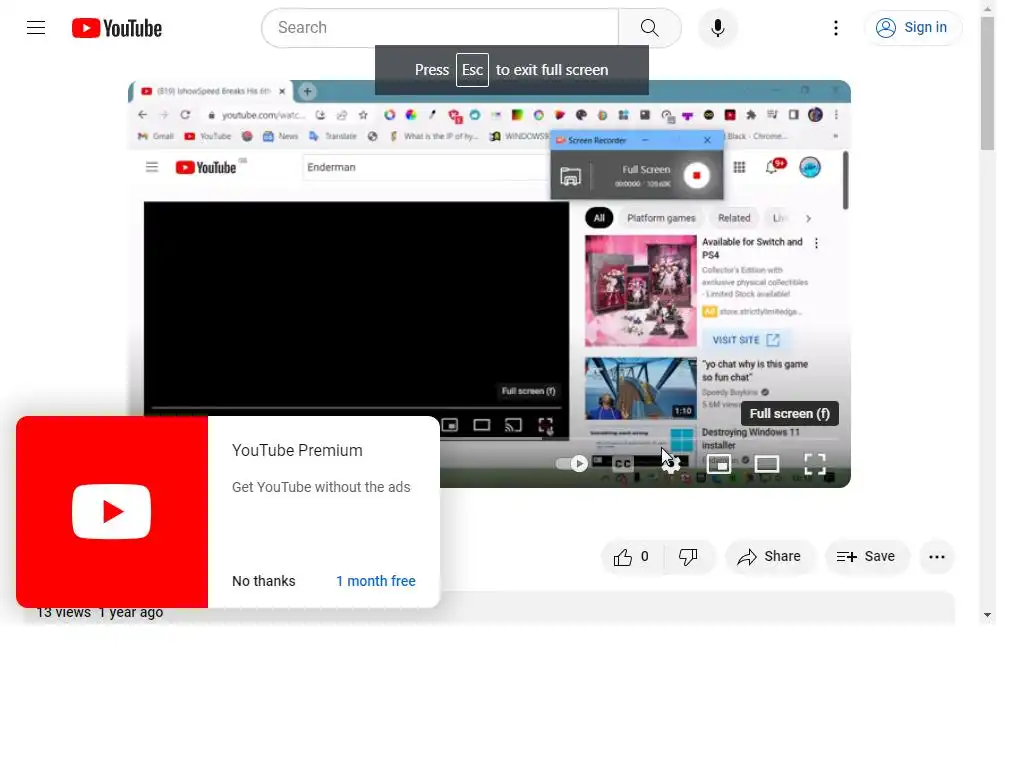
Task: Open the Share dialog
Action: click(769, 556)
